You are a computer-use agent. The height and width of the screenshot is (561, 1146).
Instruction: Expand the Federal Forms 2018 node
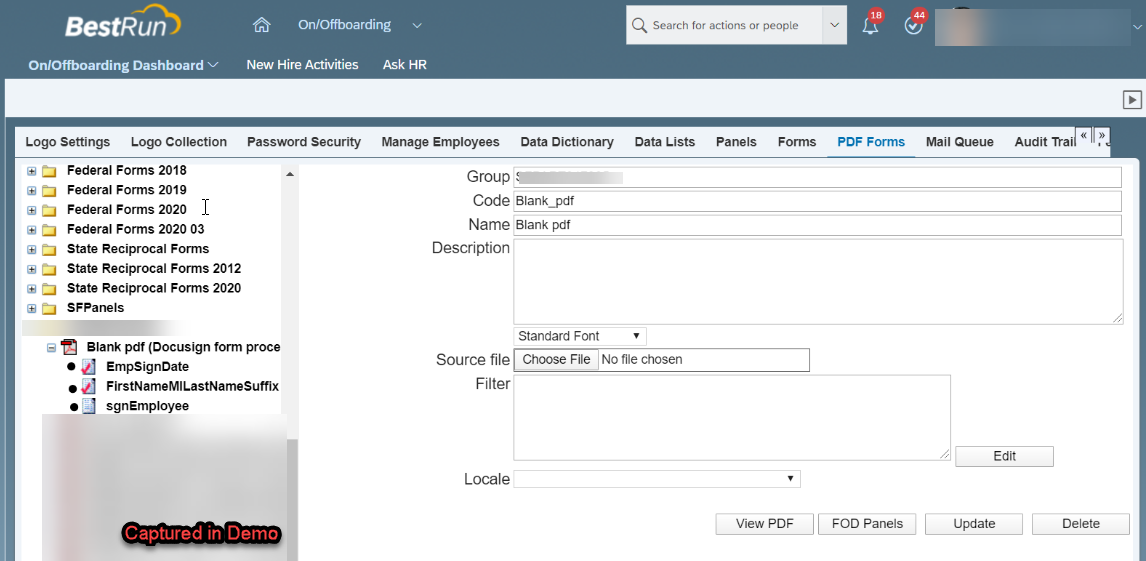pyautogui.click(x=31, y=171)
